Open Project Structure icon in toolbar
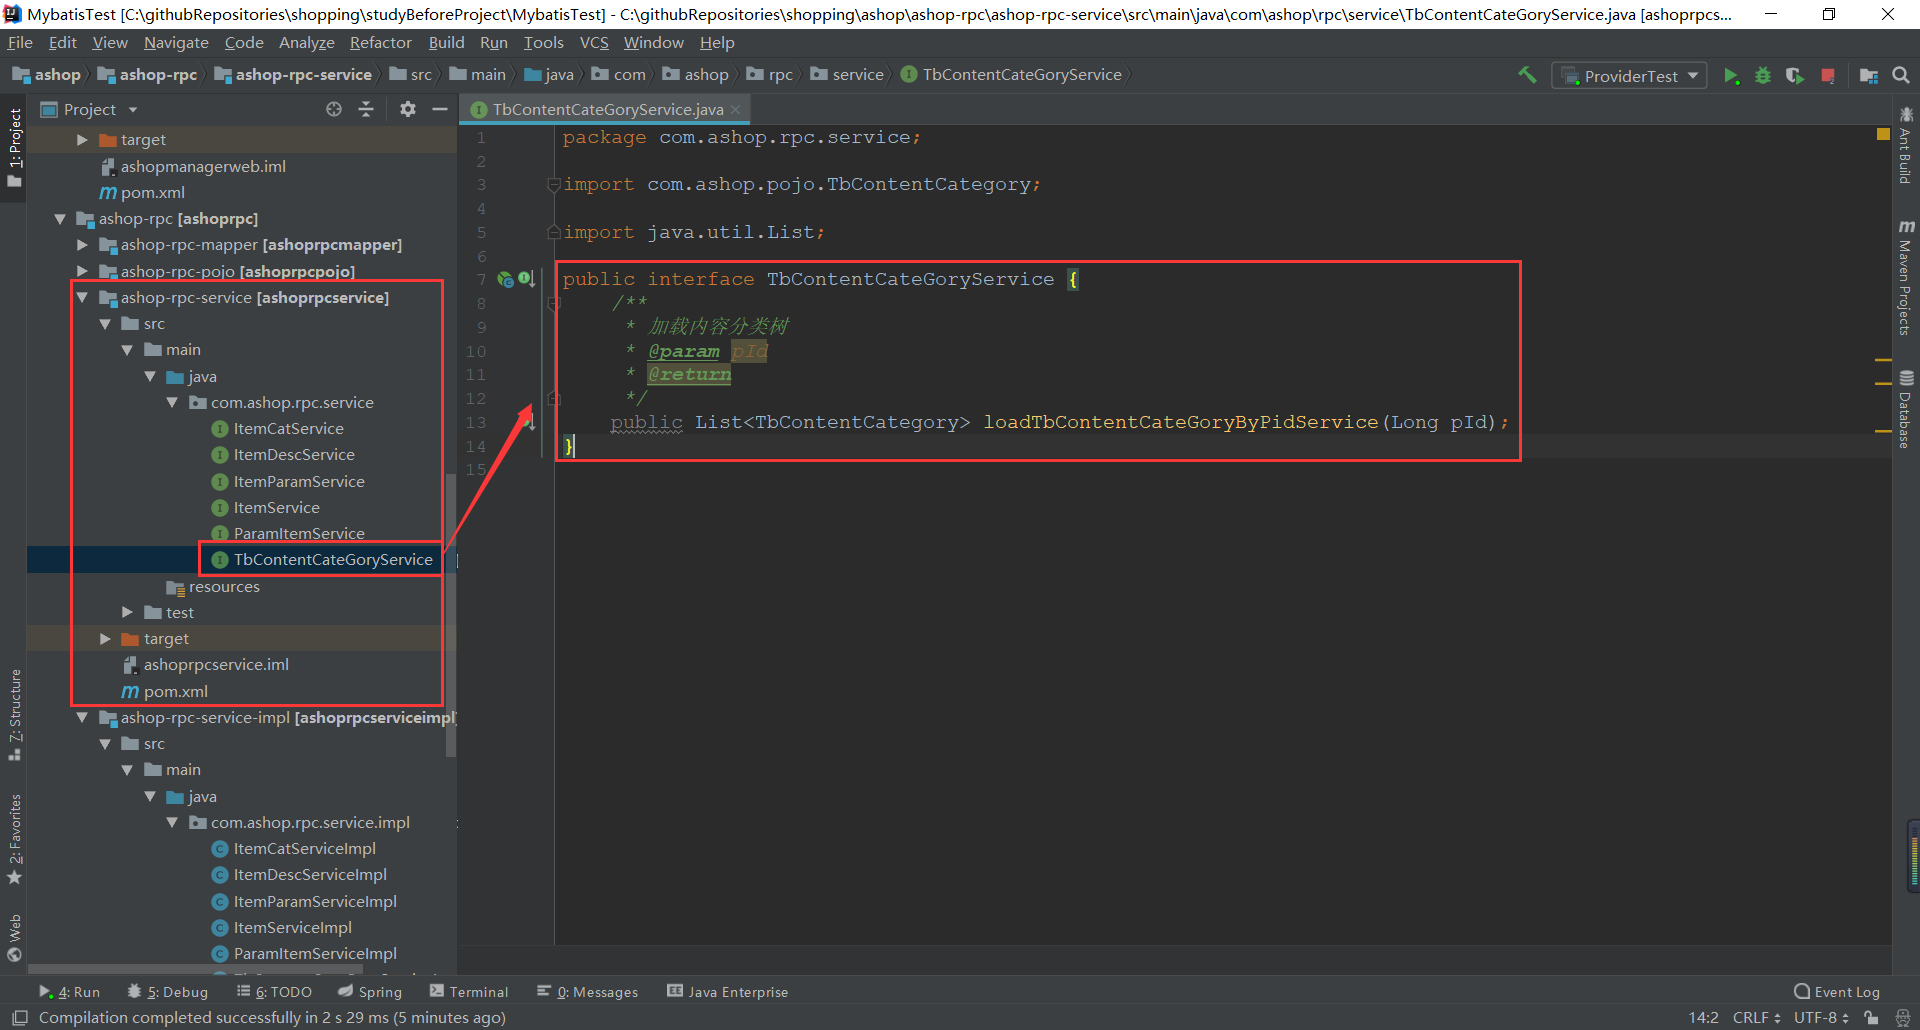1920x1030 pixels. (x=1868, y=76)
